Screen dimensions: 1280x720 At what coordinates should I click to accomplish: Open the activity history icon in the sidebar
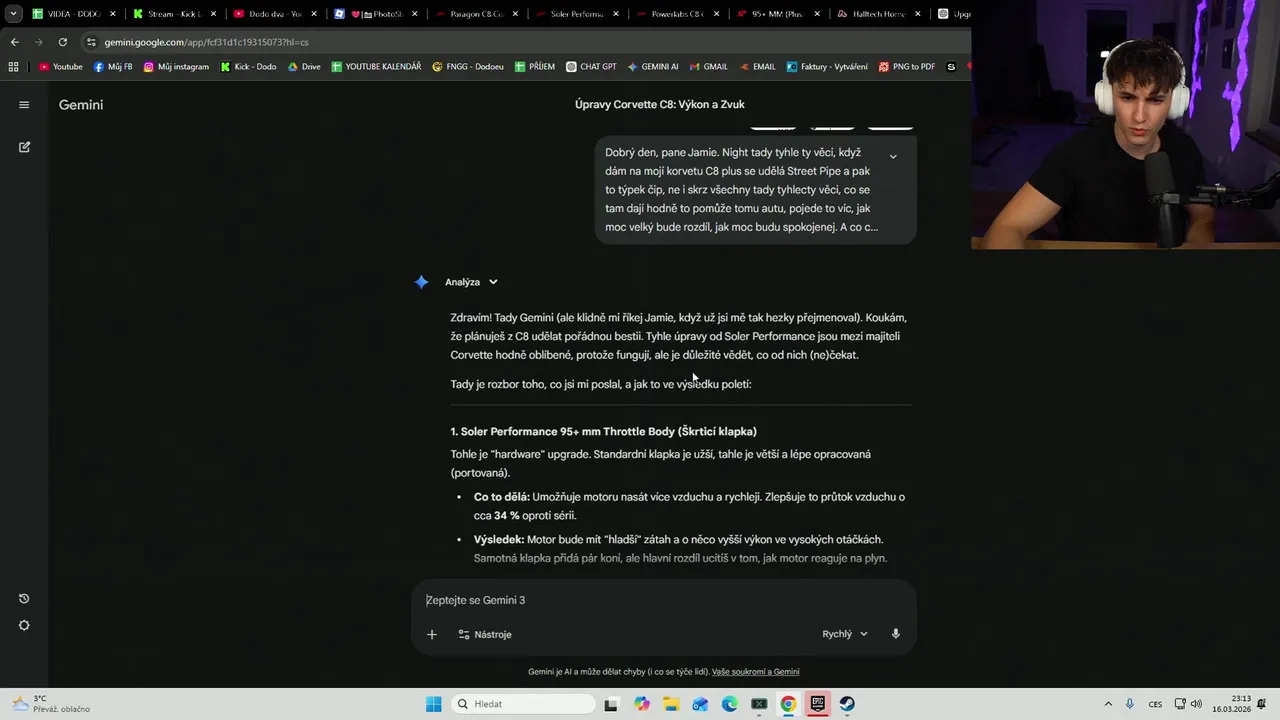coord(24,599)
